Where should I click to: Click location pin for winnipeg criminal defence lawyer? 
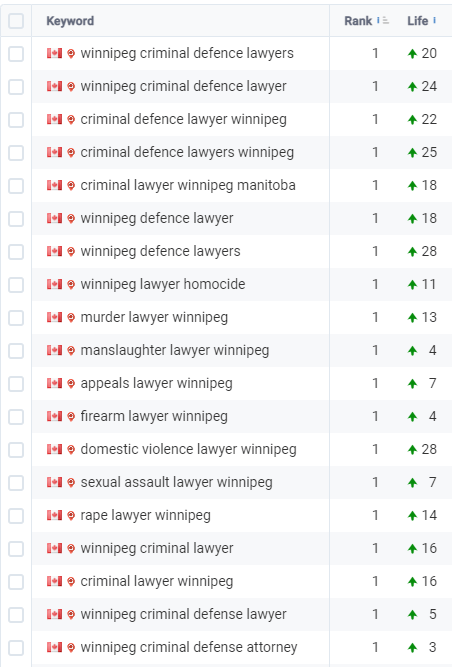71,86
